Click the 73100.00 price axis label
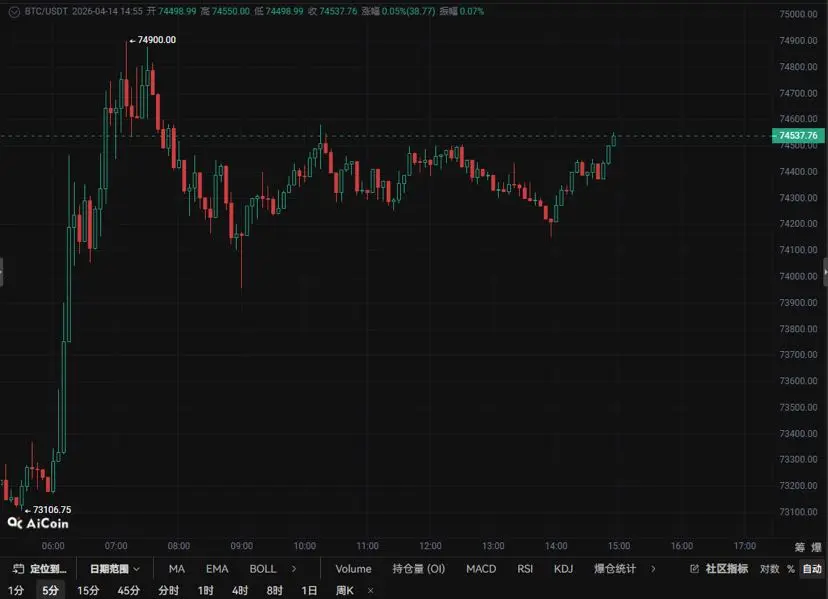828x599 pixels. 798,511
